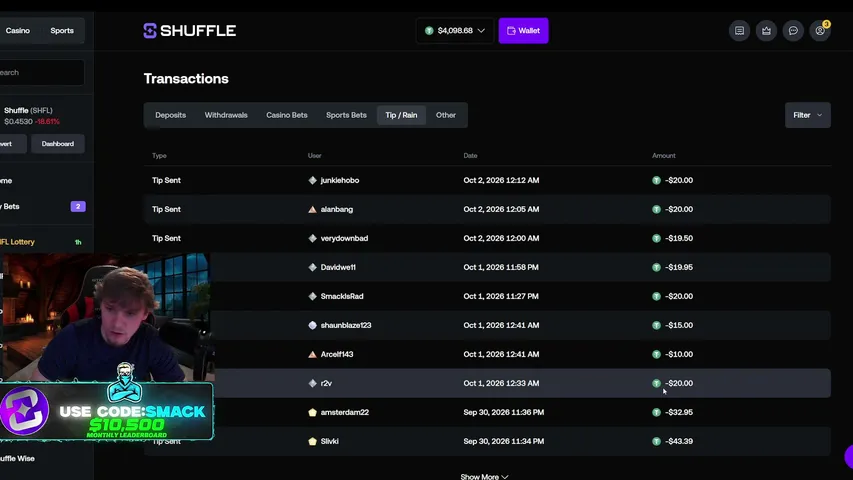This screenshot has height=480, width=853.
Task: Expand Show More transactions
Action: click(x=484, y=476)
